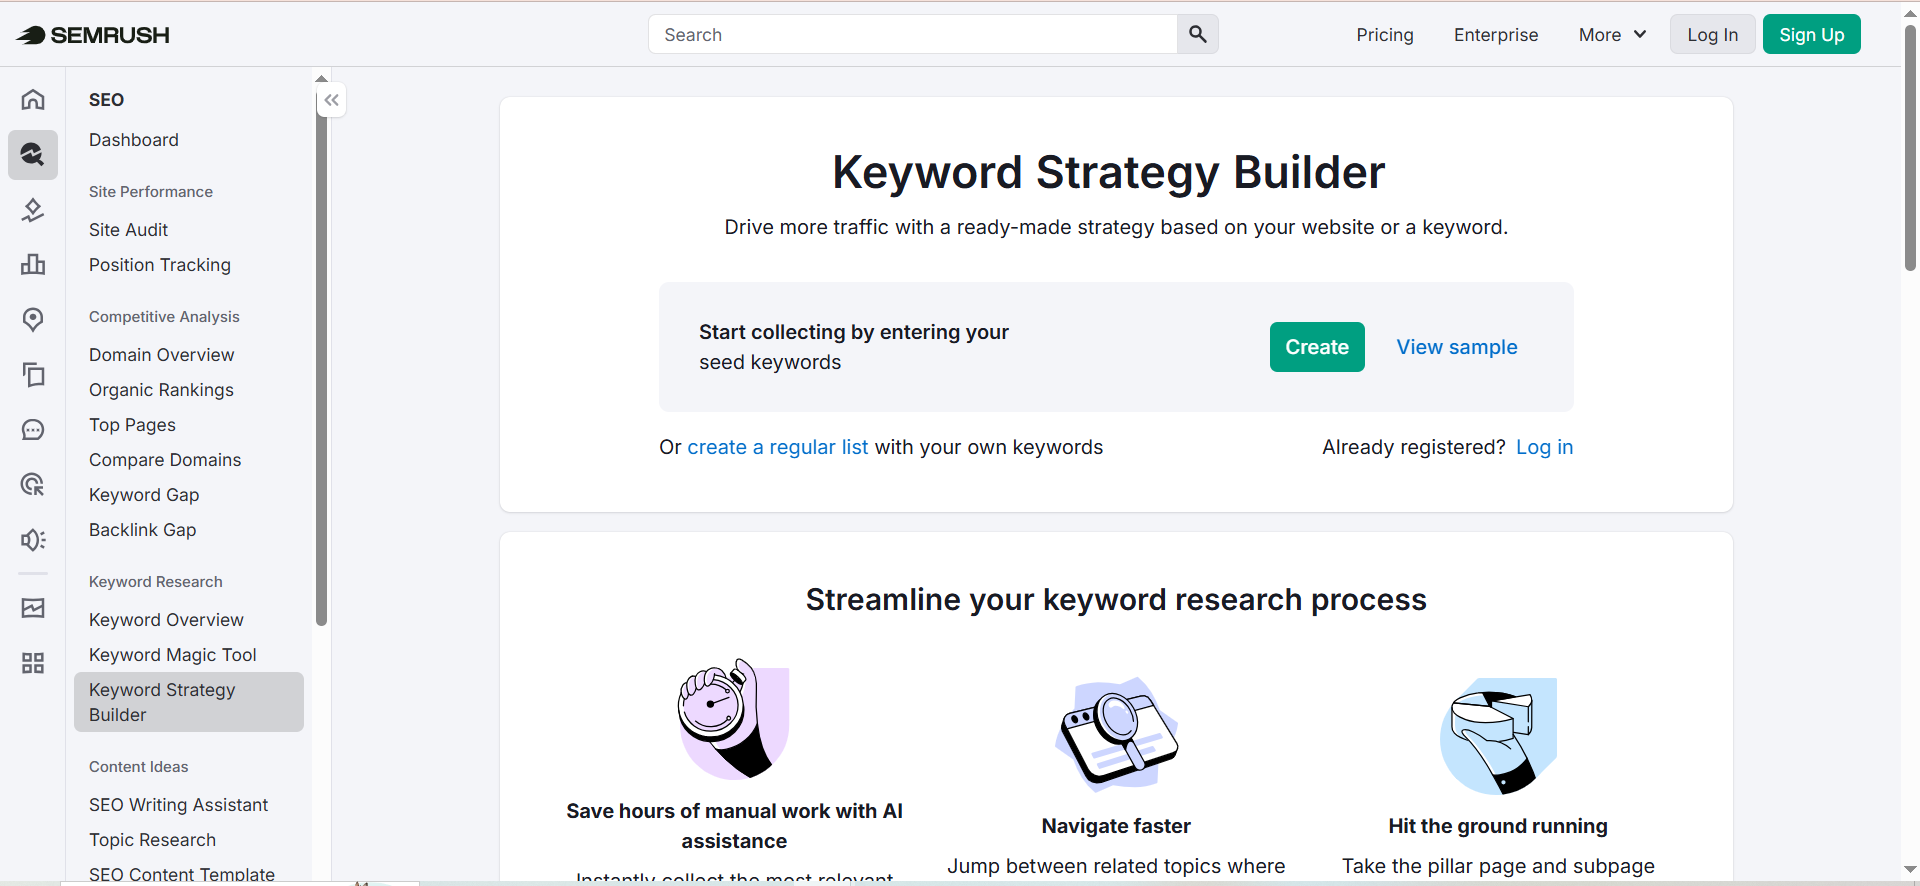Open SEO Dashboard in sidebar
This screenshot has height=886, width=1920.
point(134,140)
